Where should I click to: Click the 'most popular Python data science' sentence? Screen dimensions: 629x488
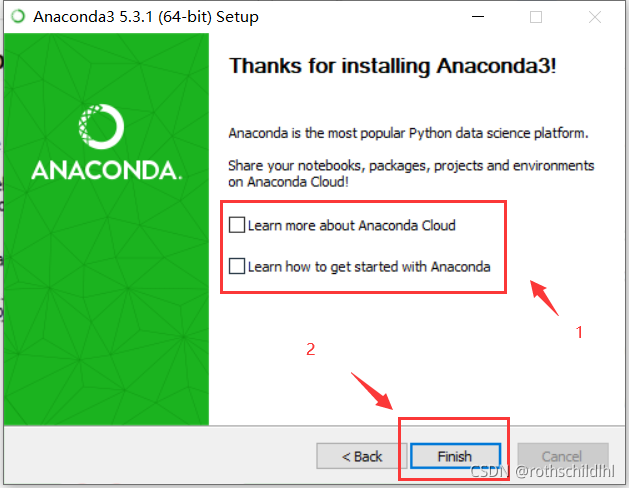coord(408,133)
